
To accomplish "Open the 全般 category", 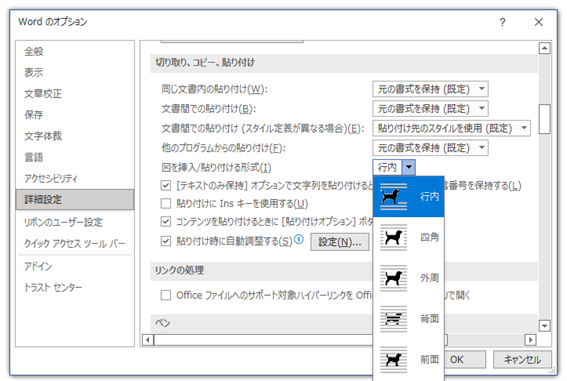I will coord(75,52).
